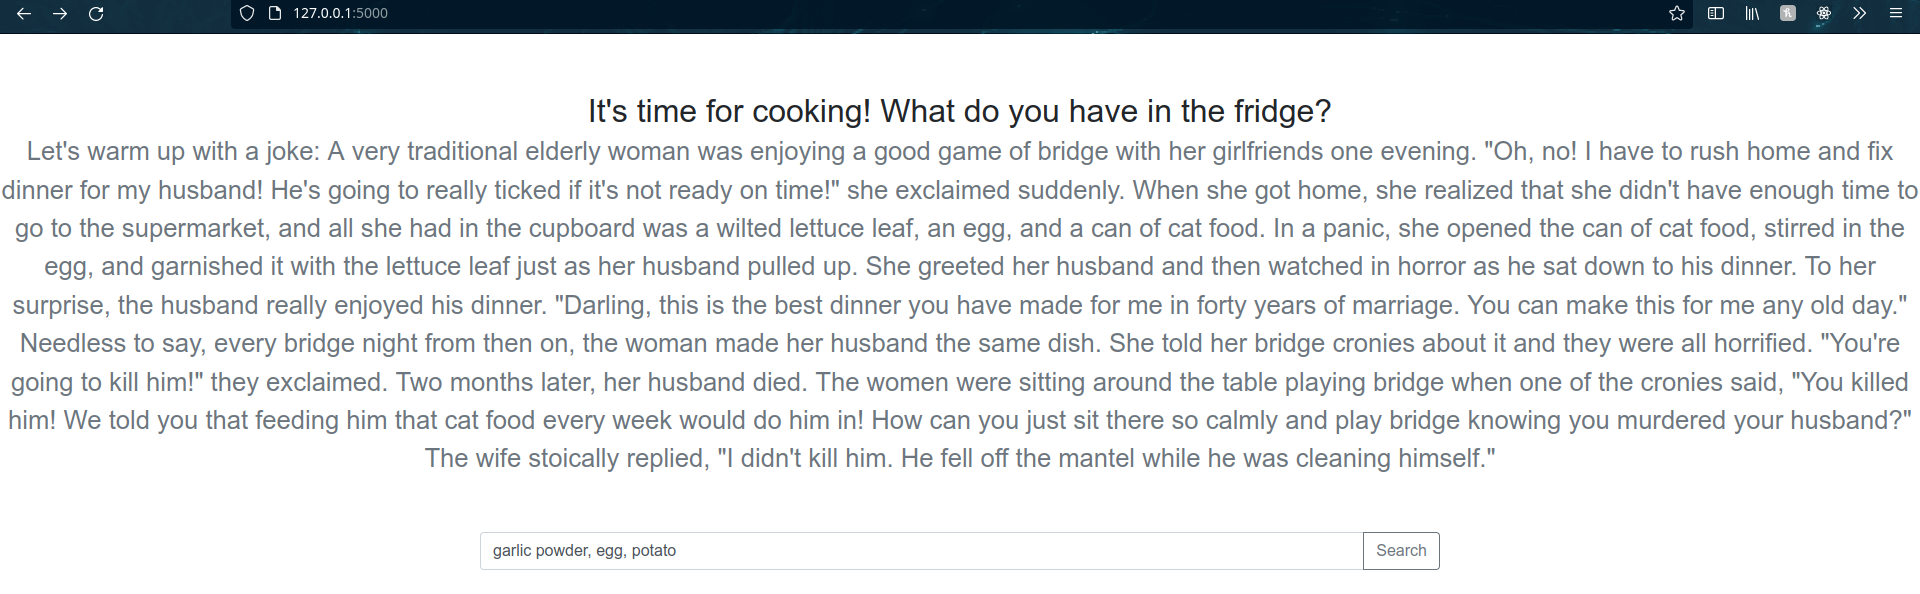The width and height of the screenshot is (1920, 594).
Task: Click the page info document icon
Action: click(x=275, y=14)
